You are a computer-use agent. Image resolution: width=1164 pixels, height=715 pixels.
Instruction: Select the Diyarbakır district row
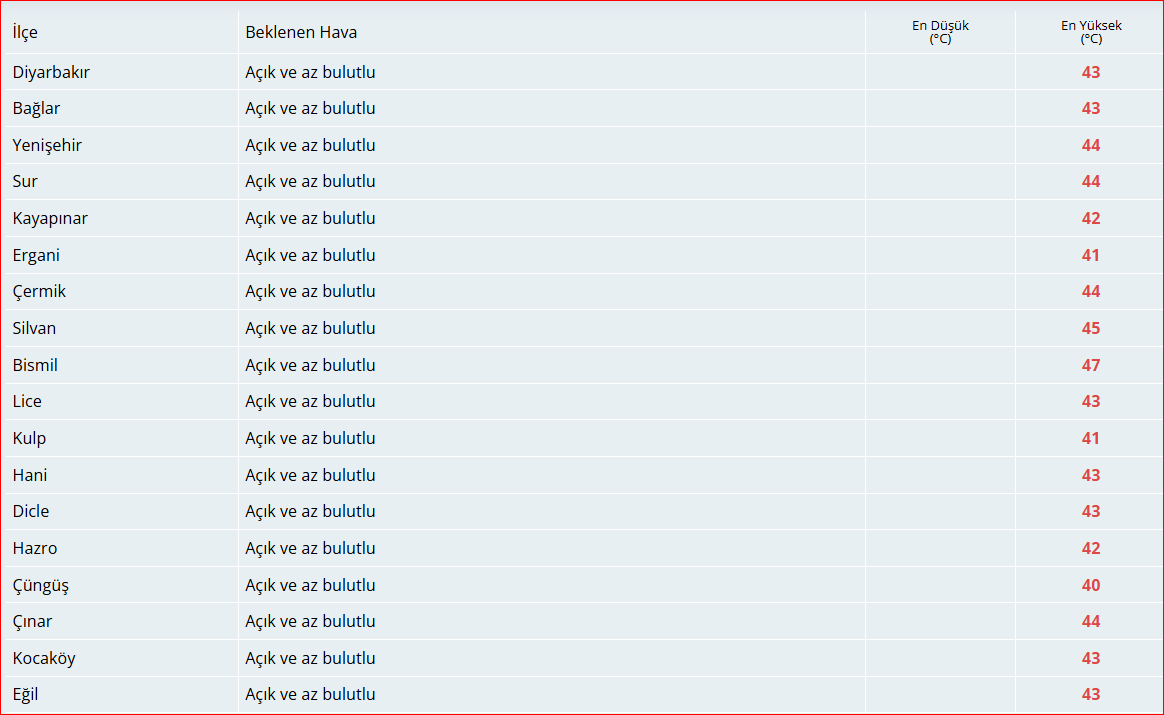pos(582,72)
